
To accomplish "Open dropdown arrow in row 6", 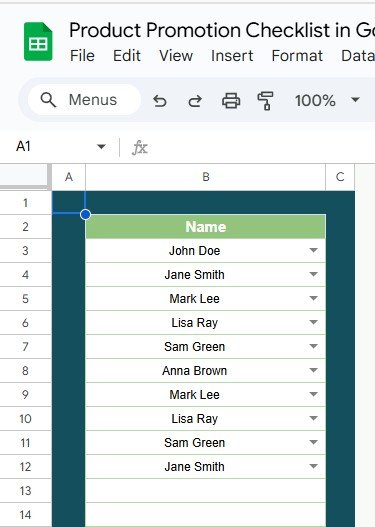I will 313,322.
